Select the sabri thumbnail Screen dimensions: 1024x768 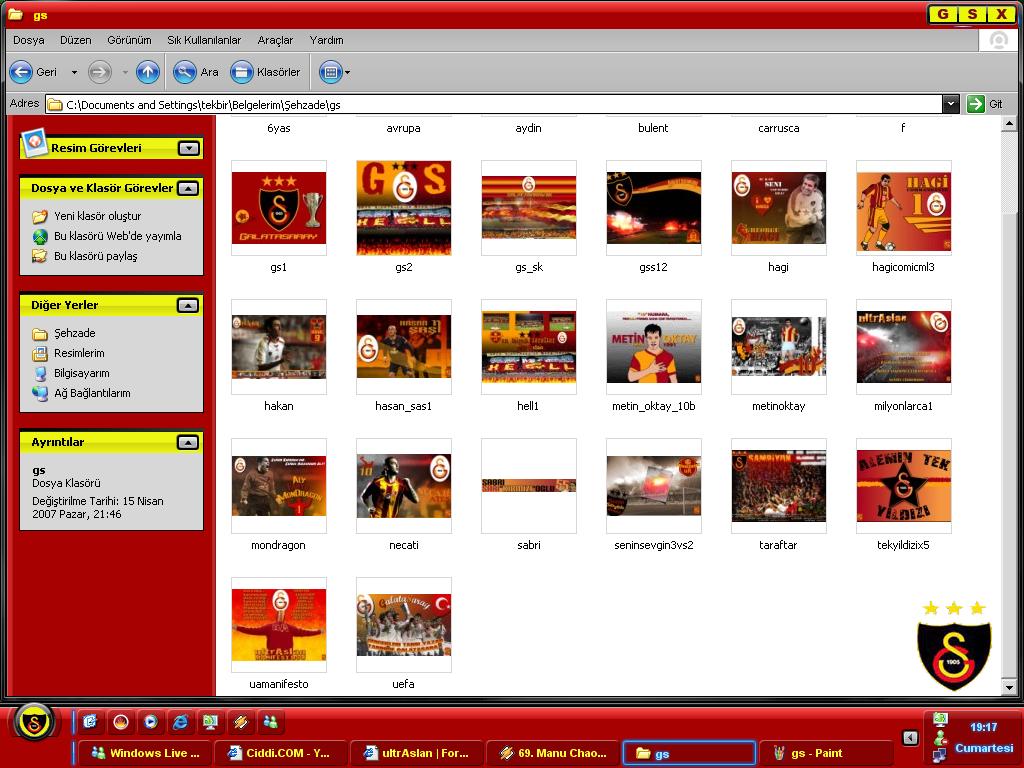coord(529,486)
